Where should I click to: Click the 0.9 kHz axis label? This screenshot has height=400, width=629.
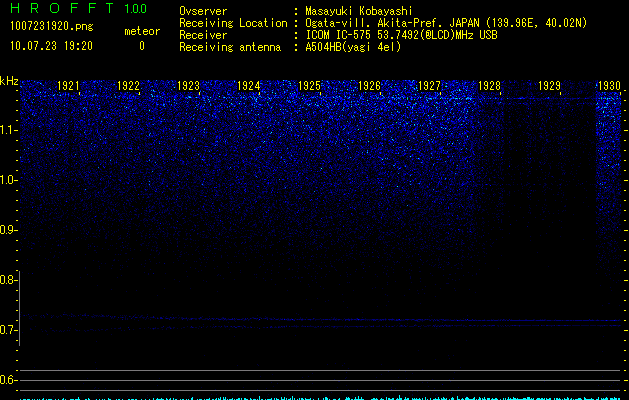point(7,230)
